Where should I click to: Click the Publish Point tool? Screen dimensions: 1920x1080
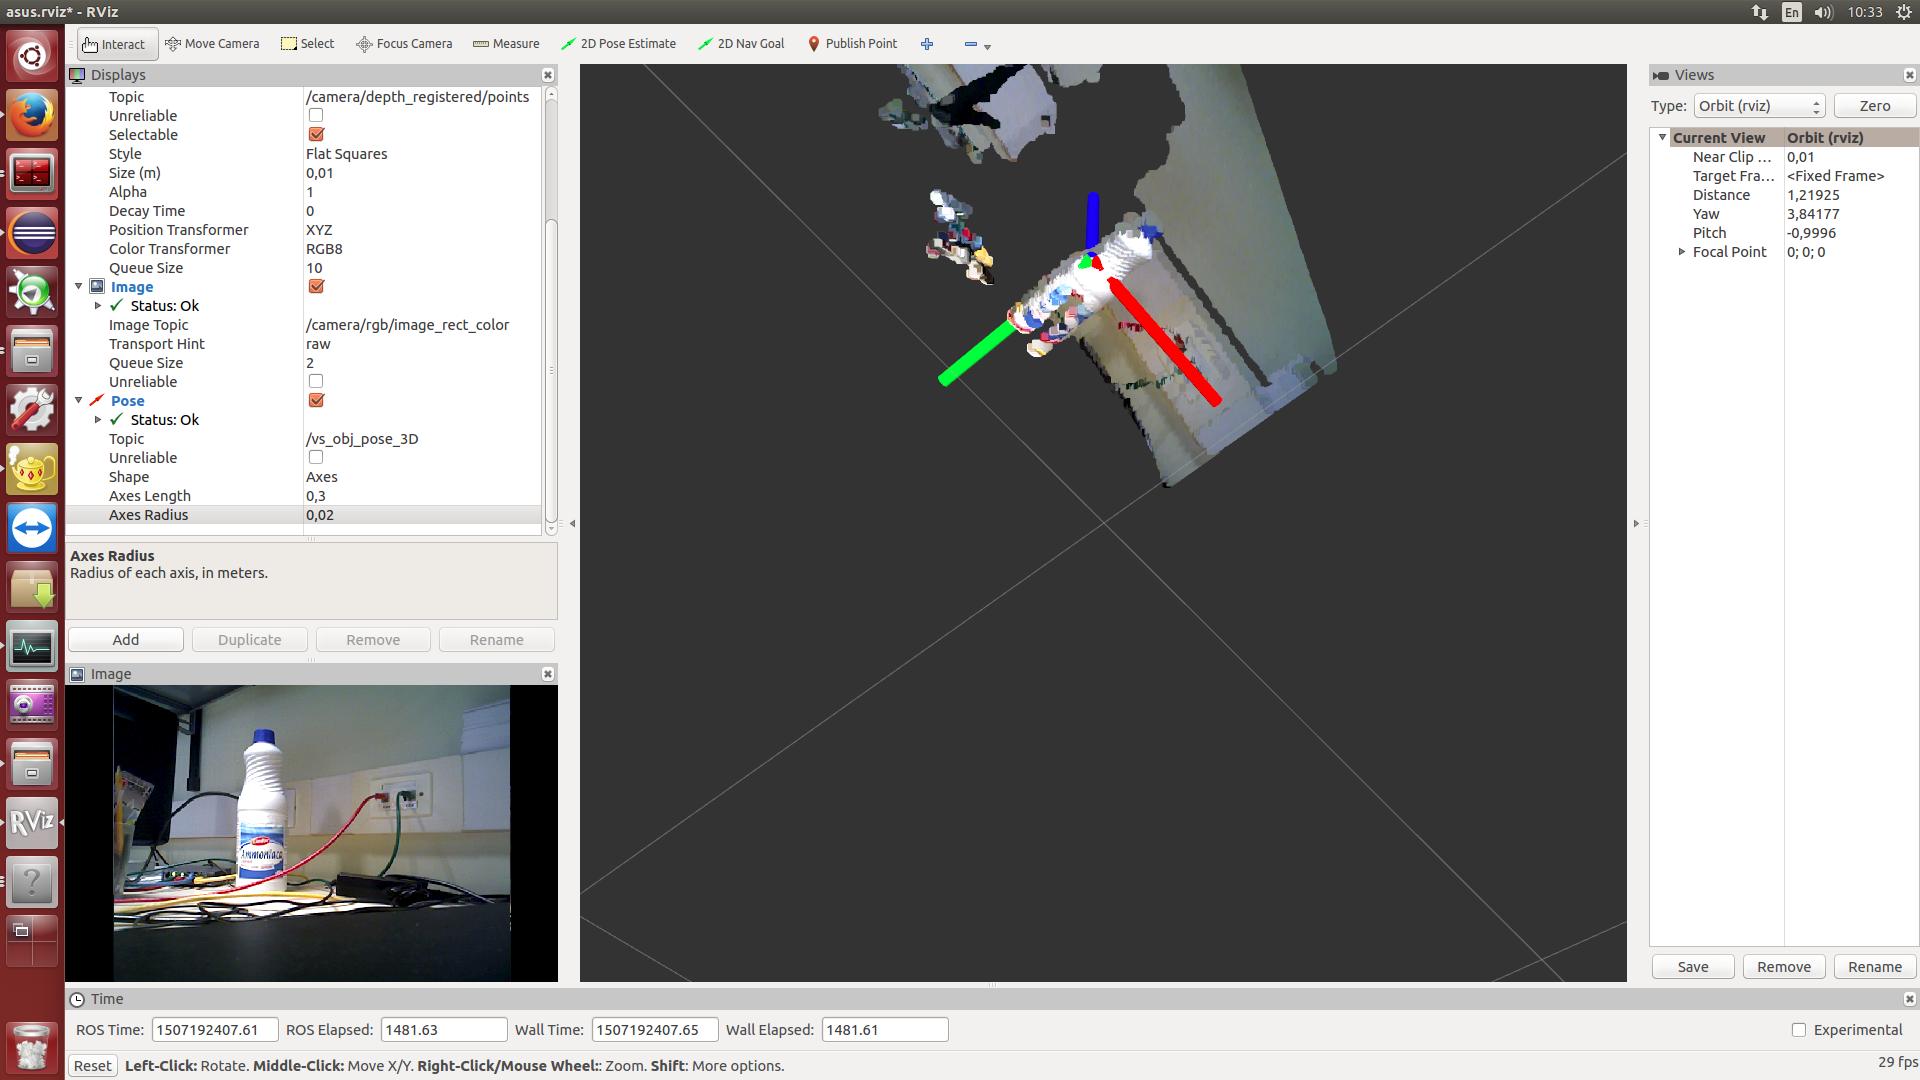click(852, 44)
